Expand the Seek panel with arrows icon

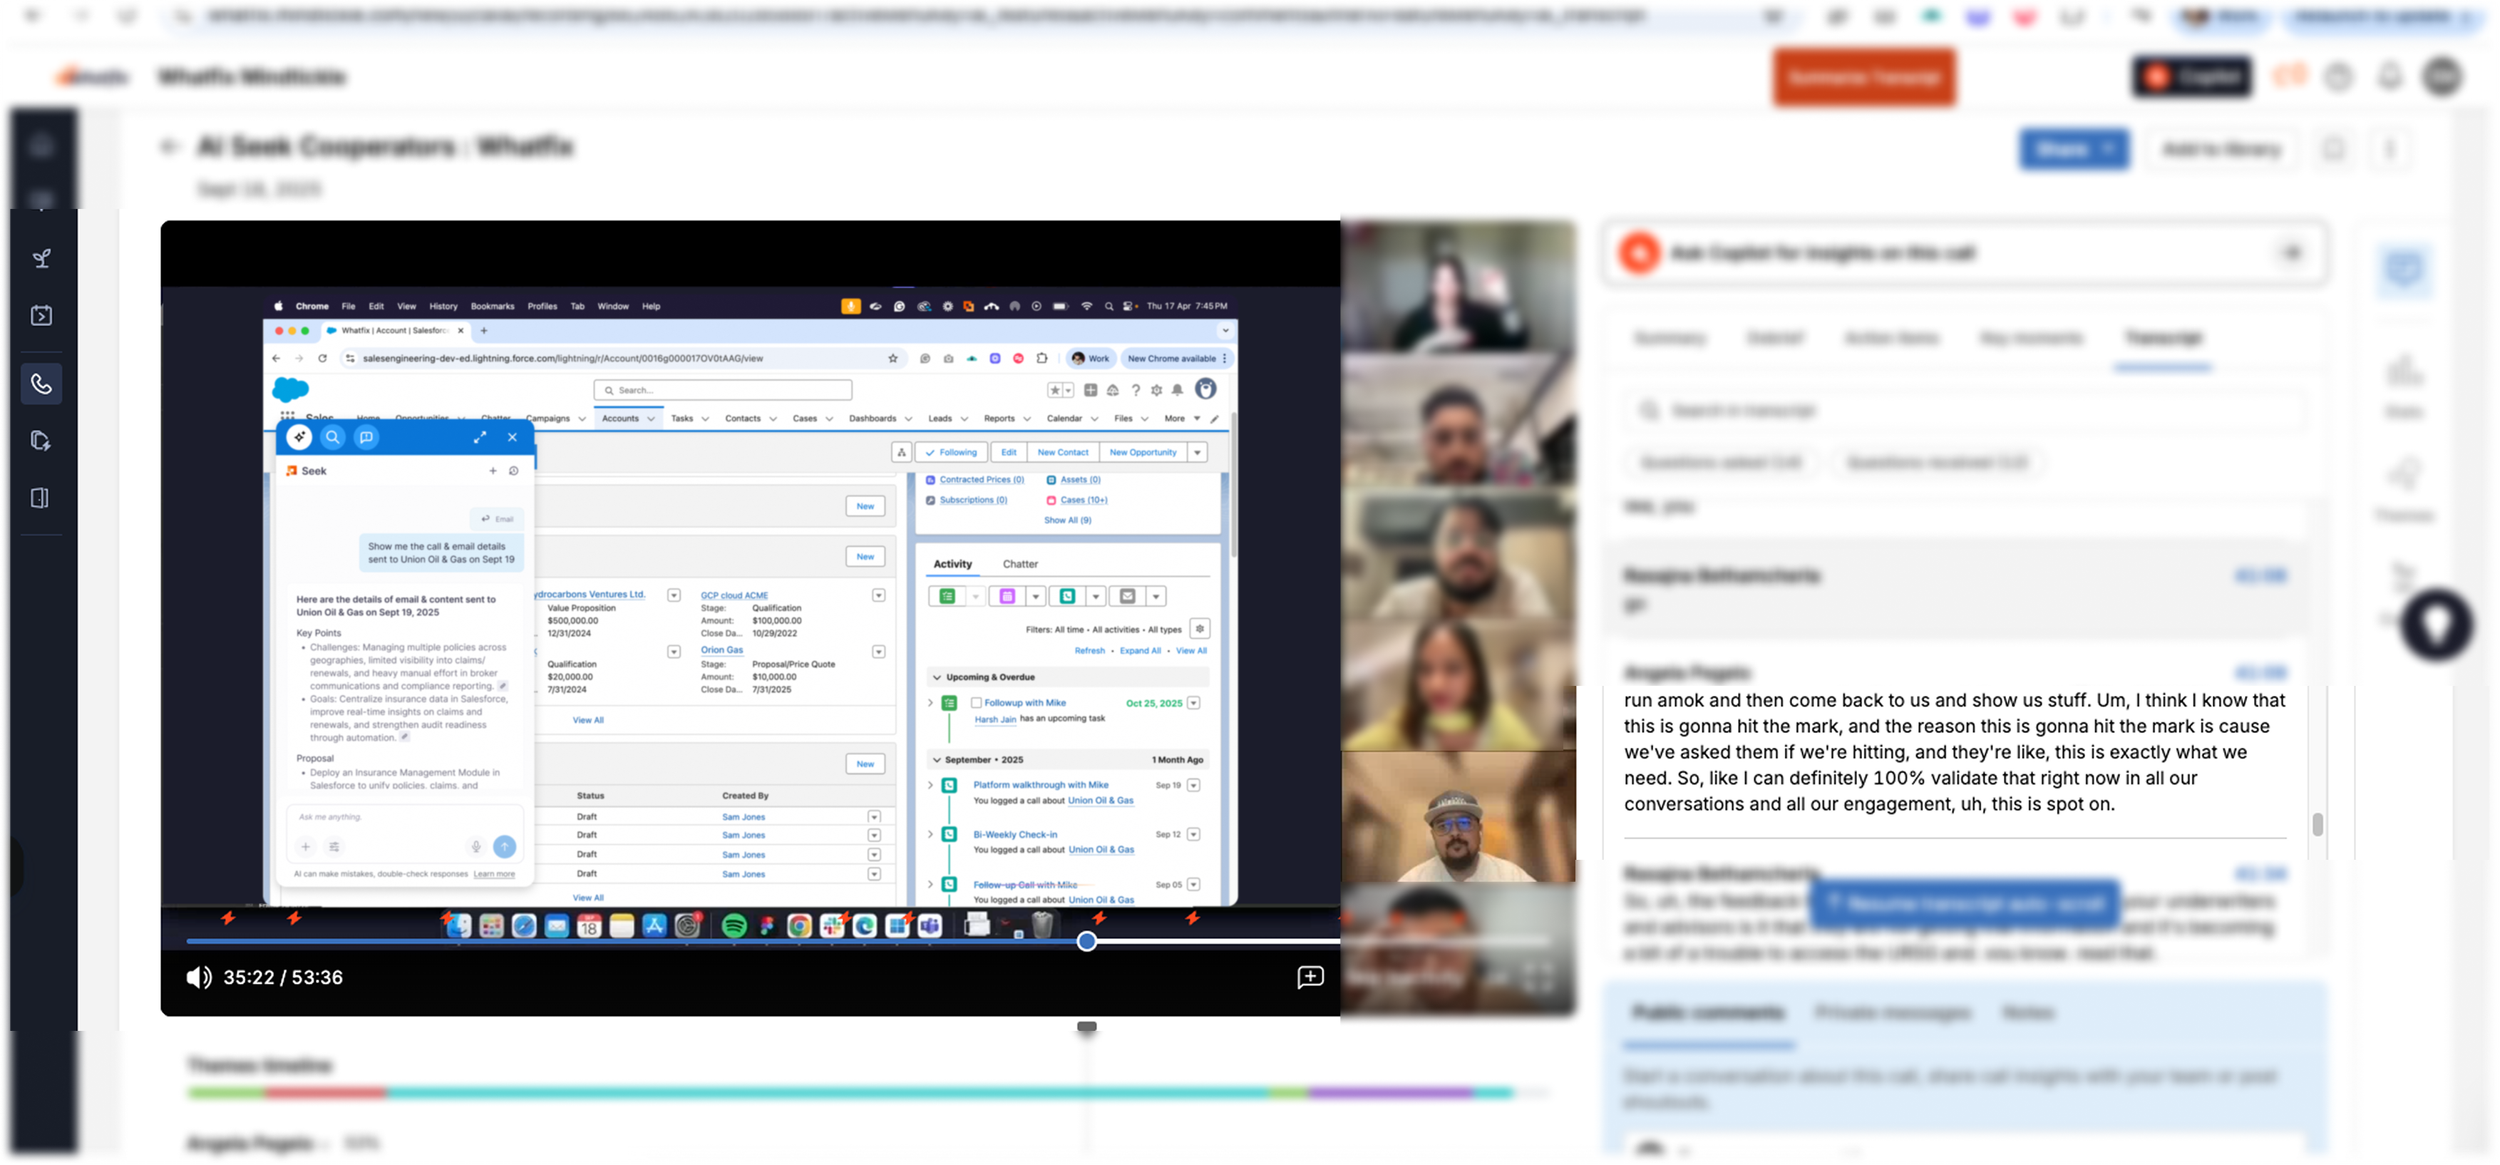[x=480, y=437]
